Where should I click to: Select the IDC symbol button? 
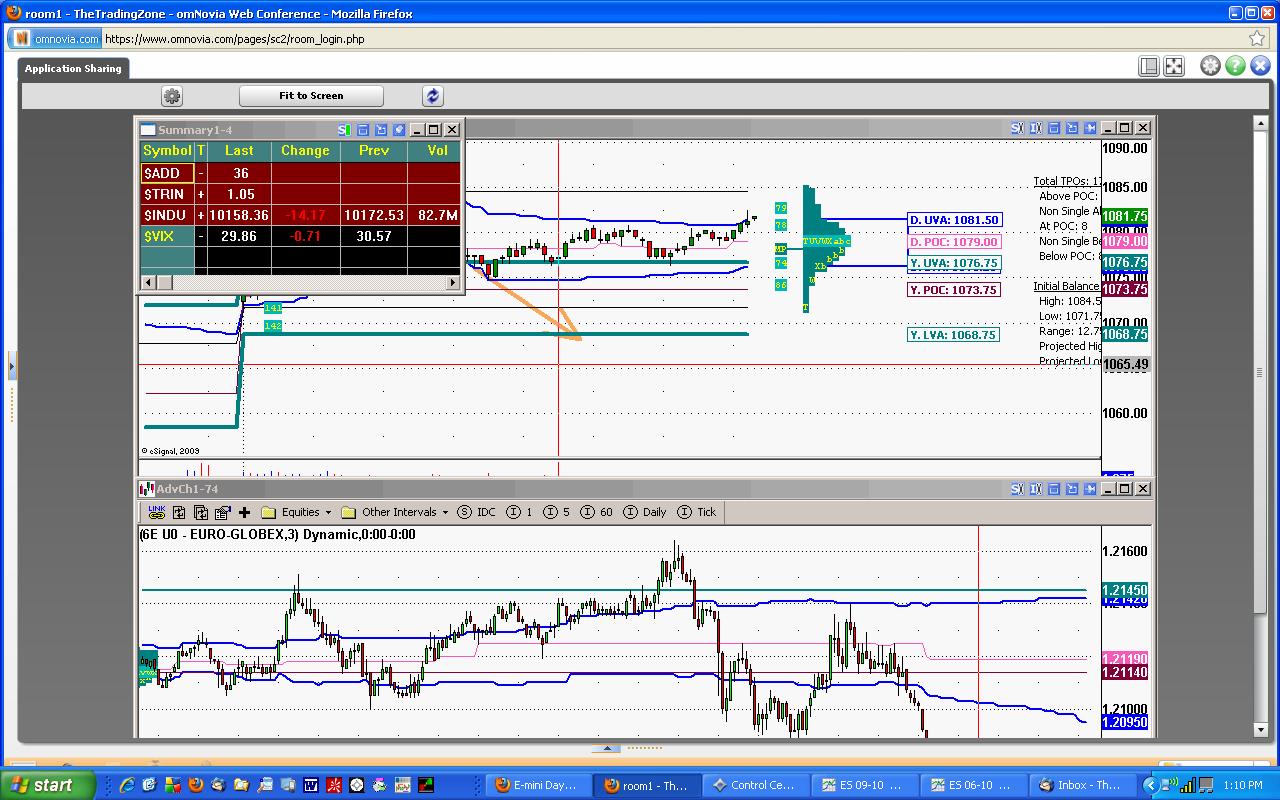[477, 512]
